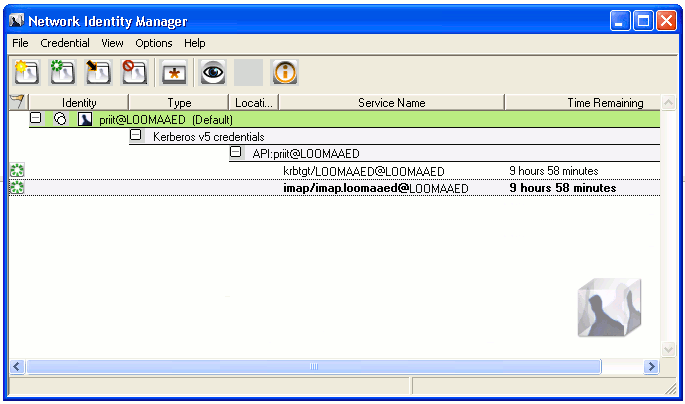Sort by the Service Name column header
Screen dimensions: 685x404
pyautogui.click(x=391, y=102)
